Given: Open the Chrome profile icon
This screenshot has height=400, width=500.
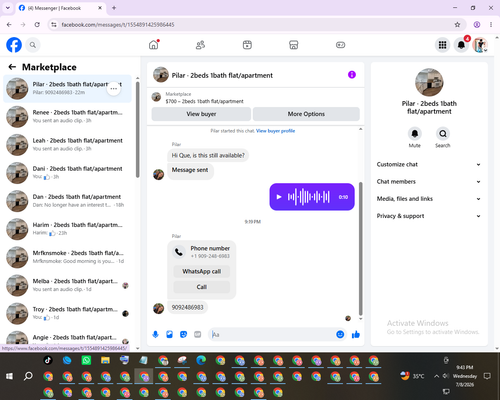Looking at the screenshot, I should click(x=477, y=25).
